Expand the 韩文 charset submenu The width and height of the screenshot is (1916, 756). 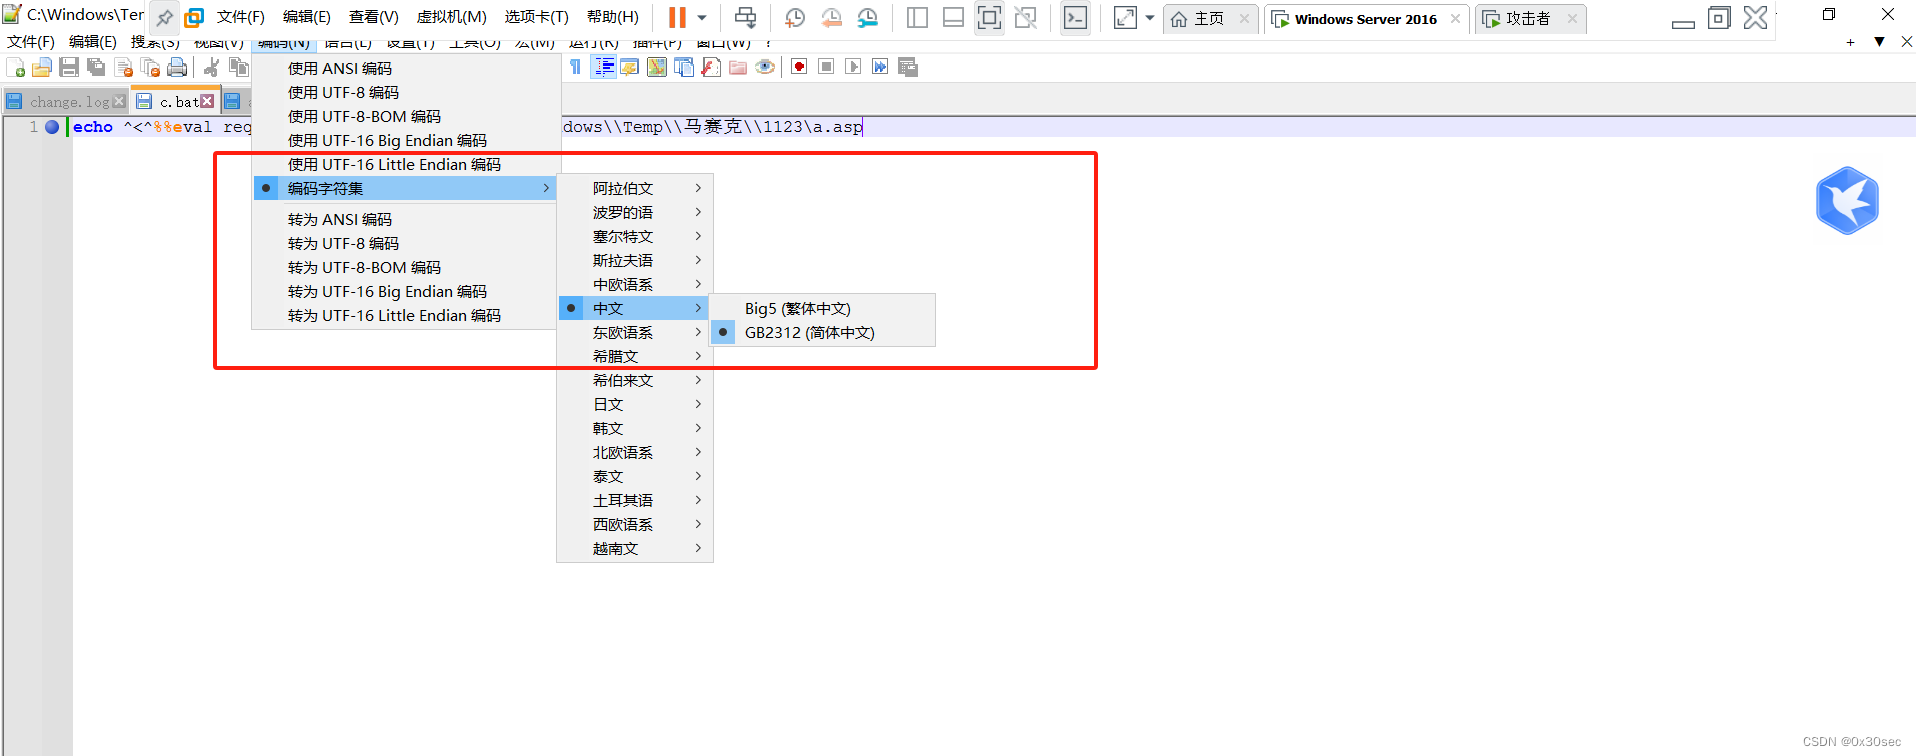coord(635,428)
